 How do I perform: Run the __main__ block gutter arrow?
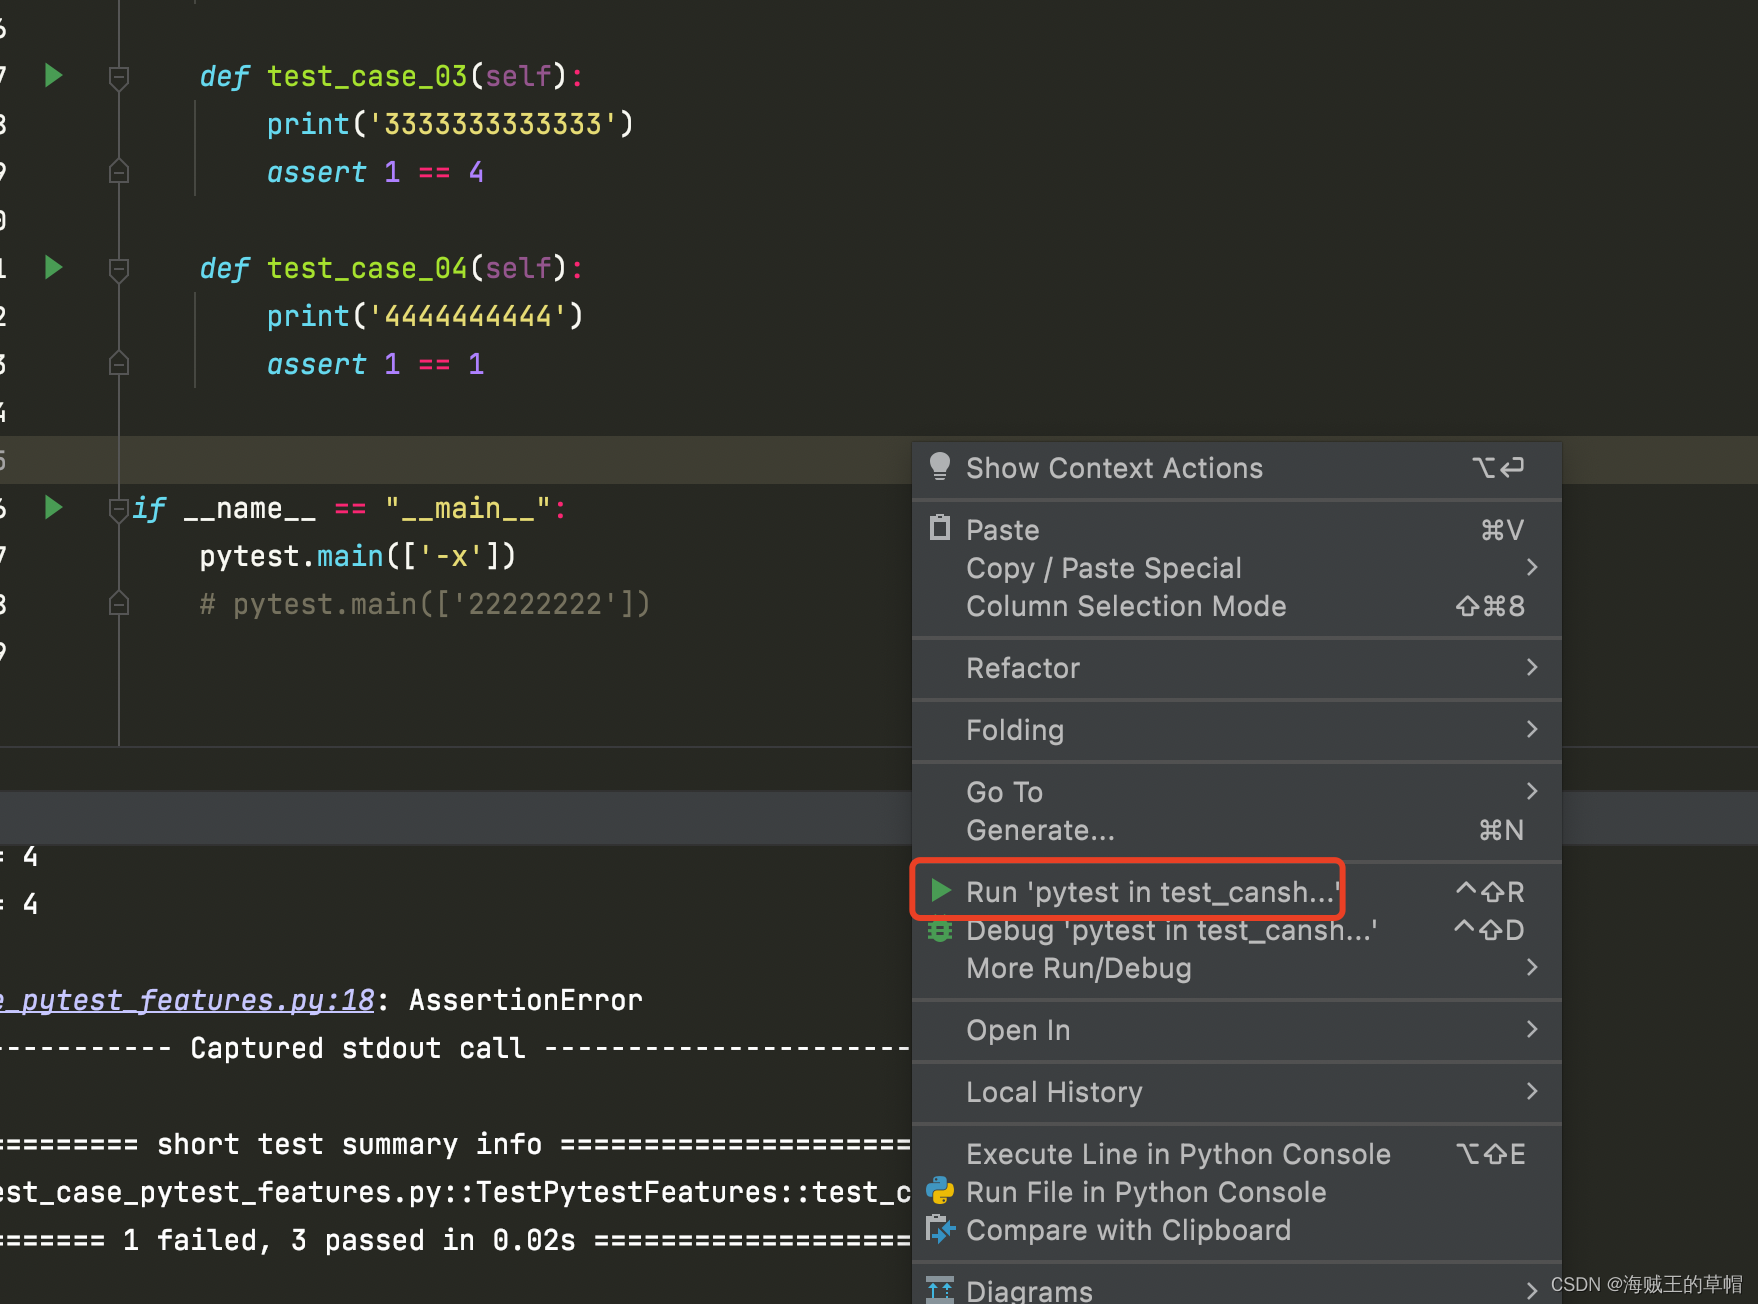point(54,508)
